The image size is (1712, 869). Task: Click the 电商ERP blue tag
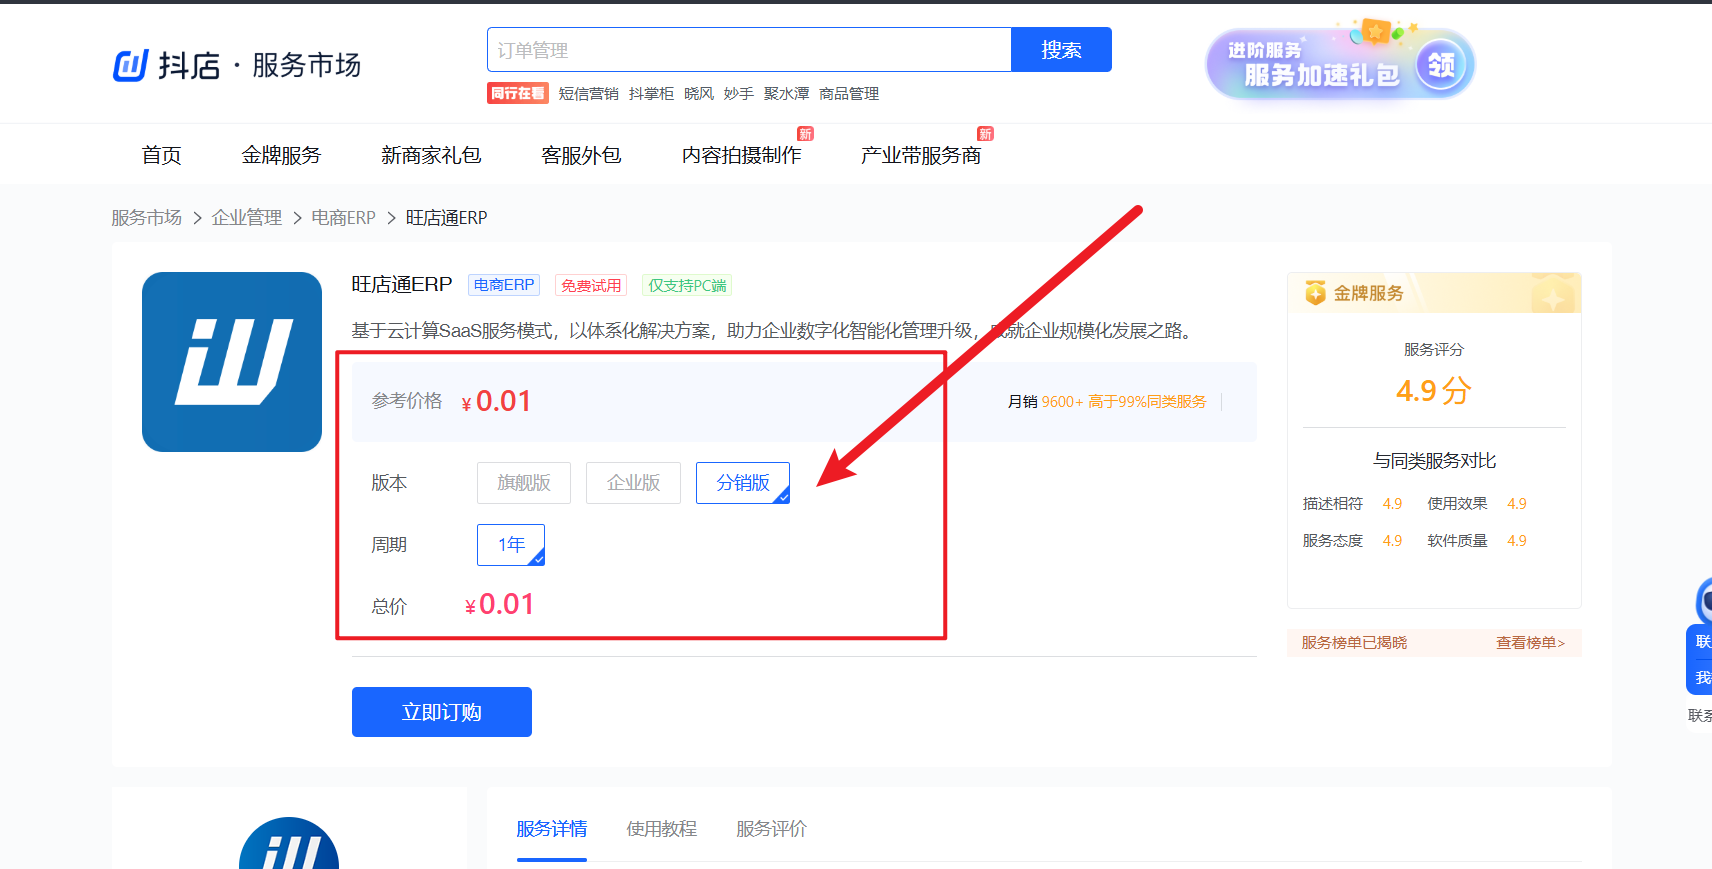504,285
